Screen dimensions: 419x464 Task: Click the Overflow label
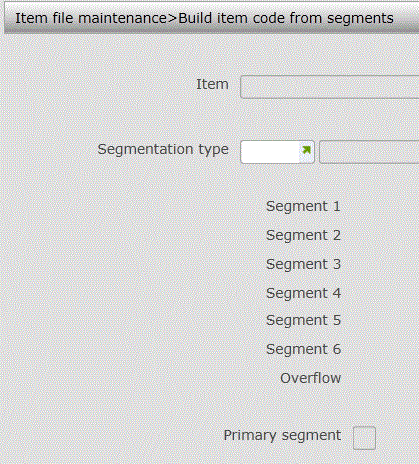point(311,378)
